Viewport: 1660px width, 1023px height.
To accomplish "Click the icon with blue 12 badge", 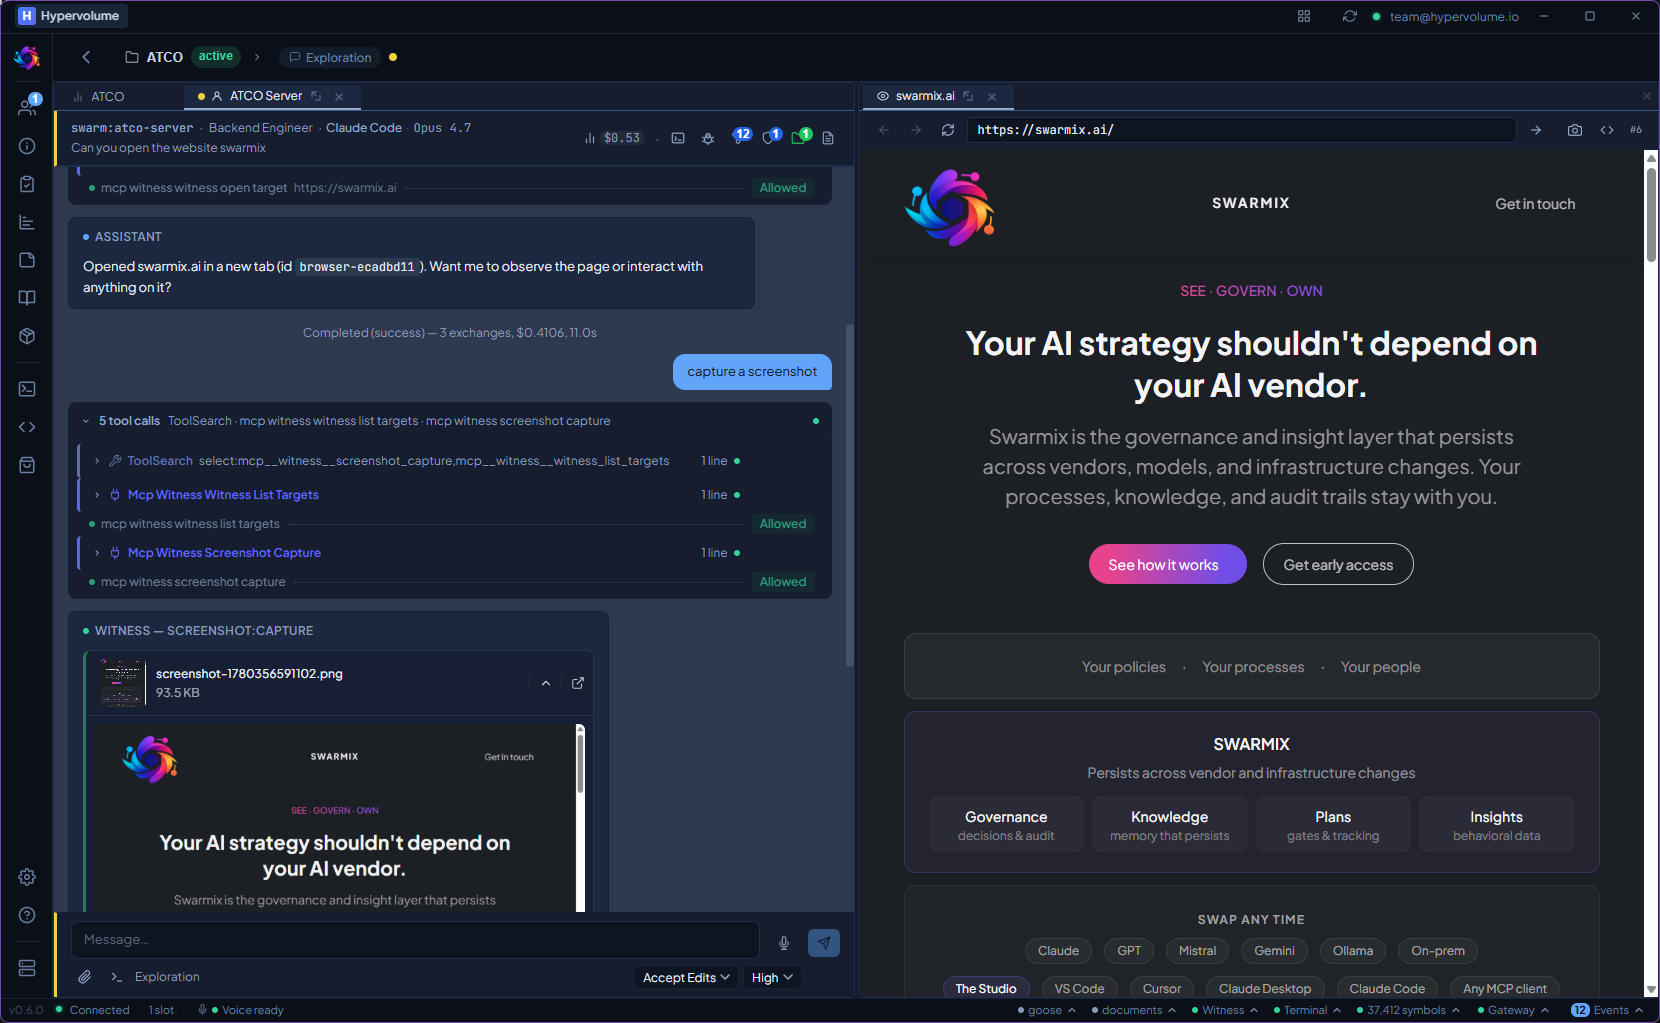I will coord(741,136).
